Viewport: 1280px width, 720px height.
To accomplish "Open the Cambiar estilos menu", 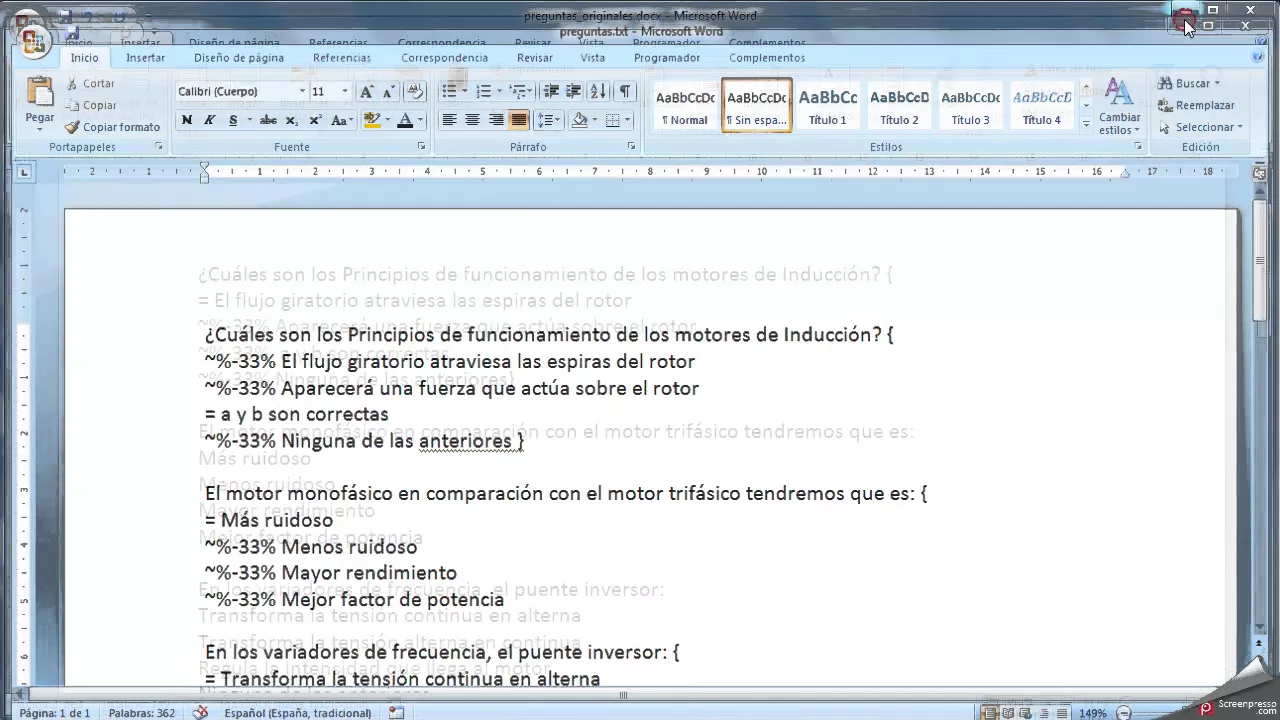I will (x=1119, y=108).
